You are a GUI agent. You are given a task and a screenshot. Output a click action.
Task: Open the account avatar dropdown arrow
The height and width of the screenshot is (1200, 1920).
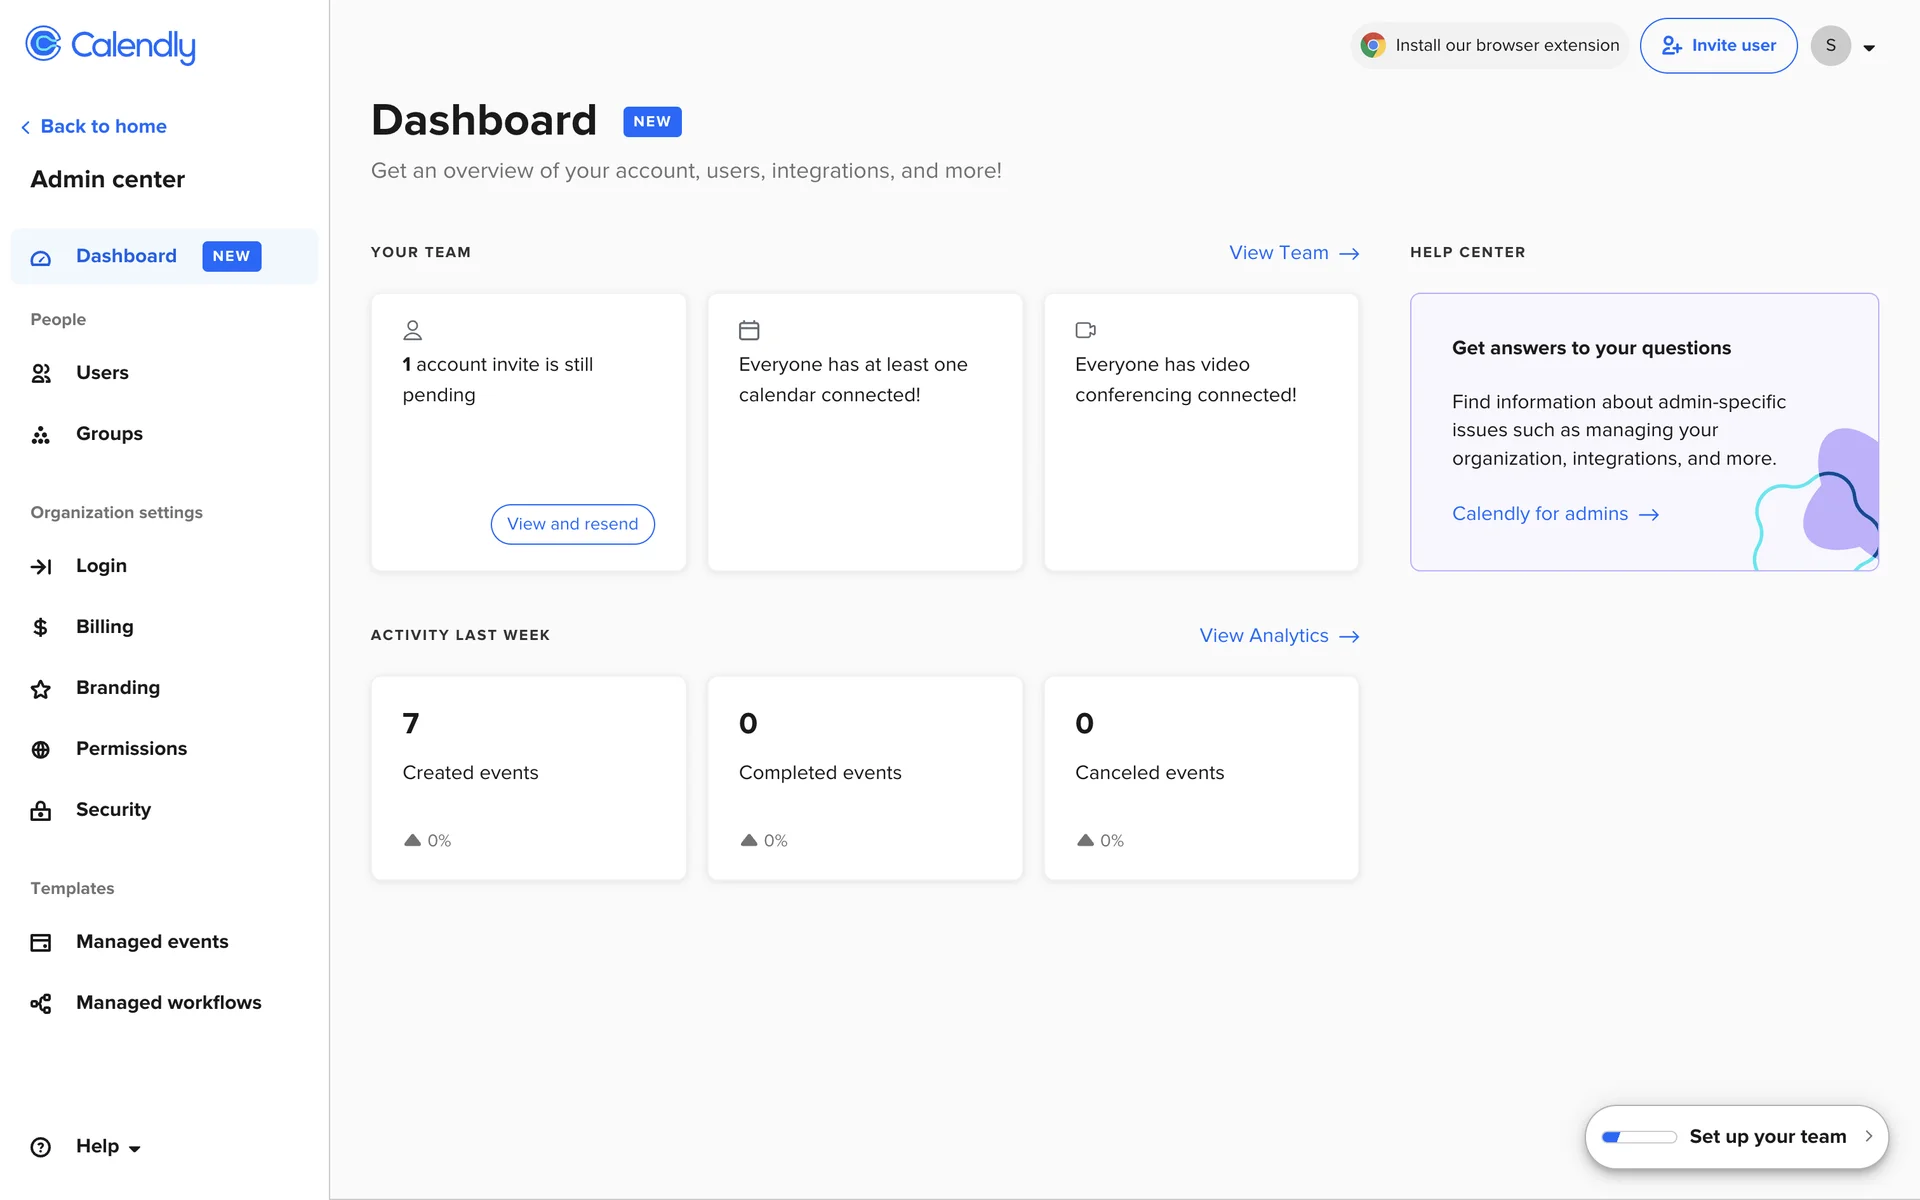[x=1868, y=47]
